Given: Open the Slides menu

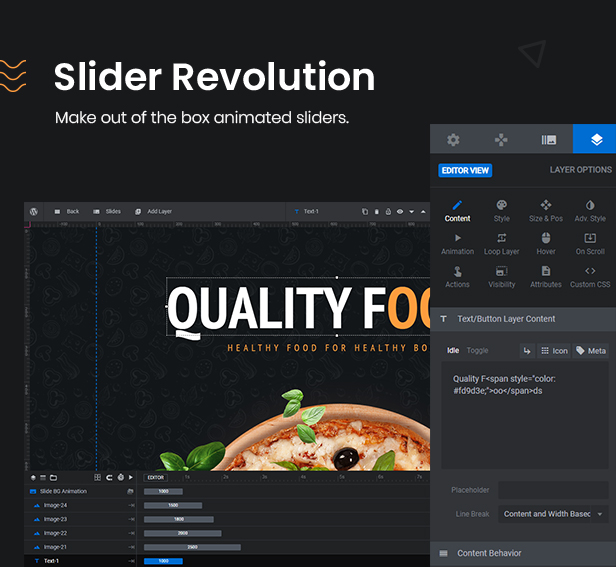Looking at the screenshot, I should coord(107,211).
